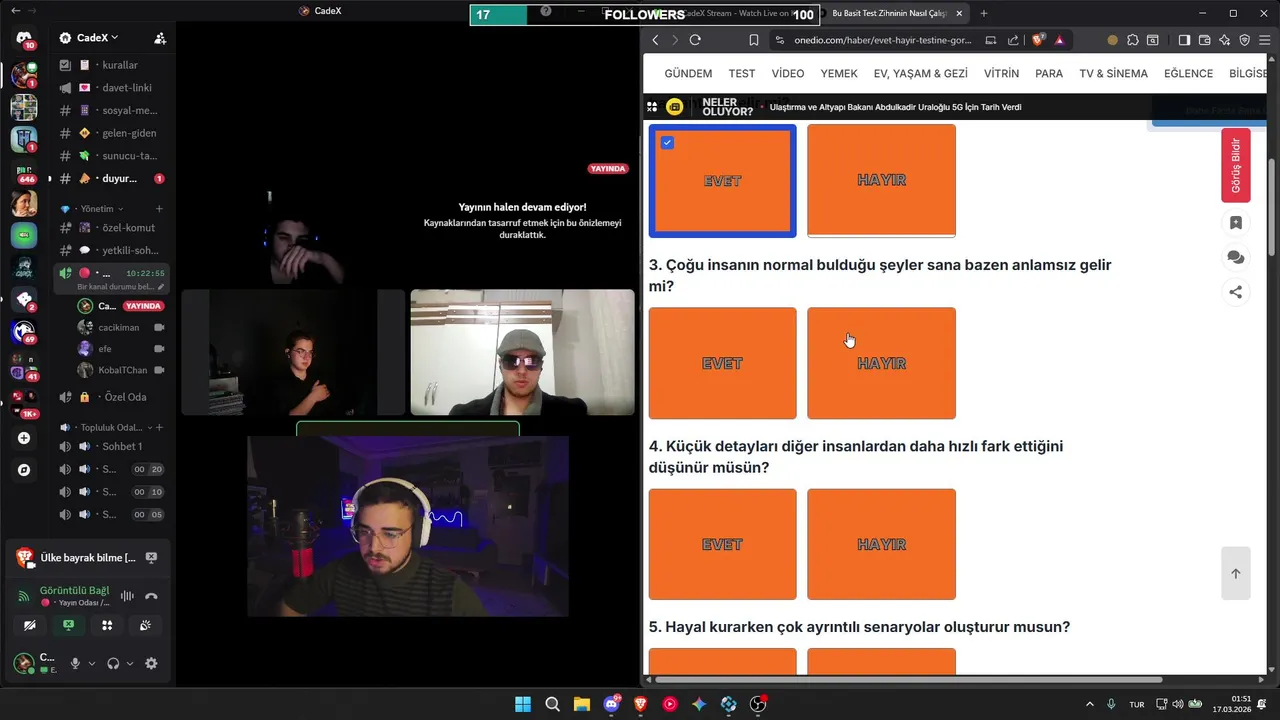Click the browser reload button
Screen dimensions: 1280x720
pos(695,40)
